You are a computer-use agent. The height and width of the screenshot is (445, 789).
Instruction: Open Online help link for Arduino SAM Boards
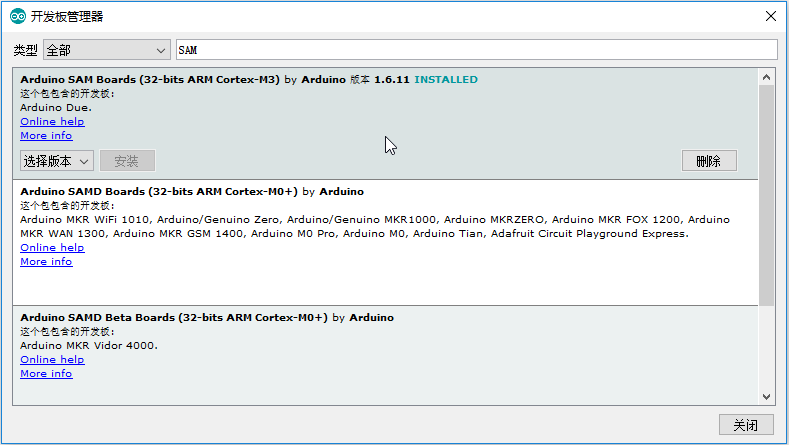click(x=52, y=121)
